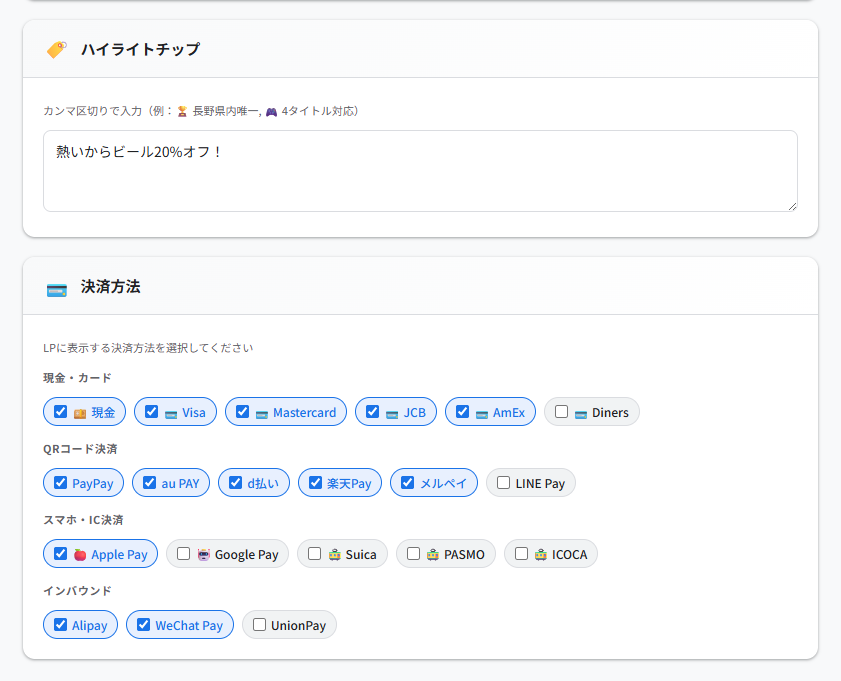Click the train icon in the ICOCA chip
The width and height of the screenshot is (841, 681).
[x=541, y=555]
